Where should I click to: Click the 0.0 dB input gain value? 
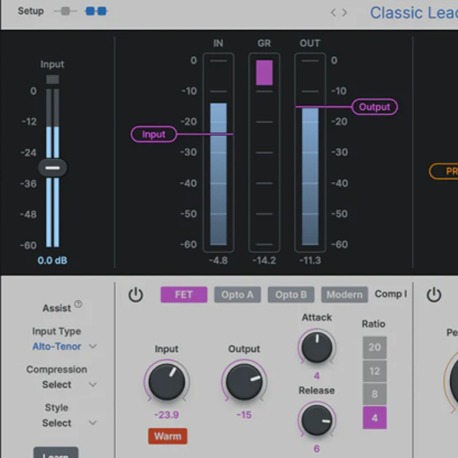point(52,260)
